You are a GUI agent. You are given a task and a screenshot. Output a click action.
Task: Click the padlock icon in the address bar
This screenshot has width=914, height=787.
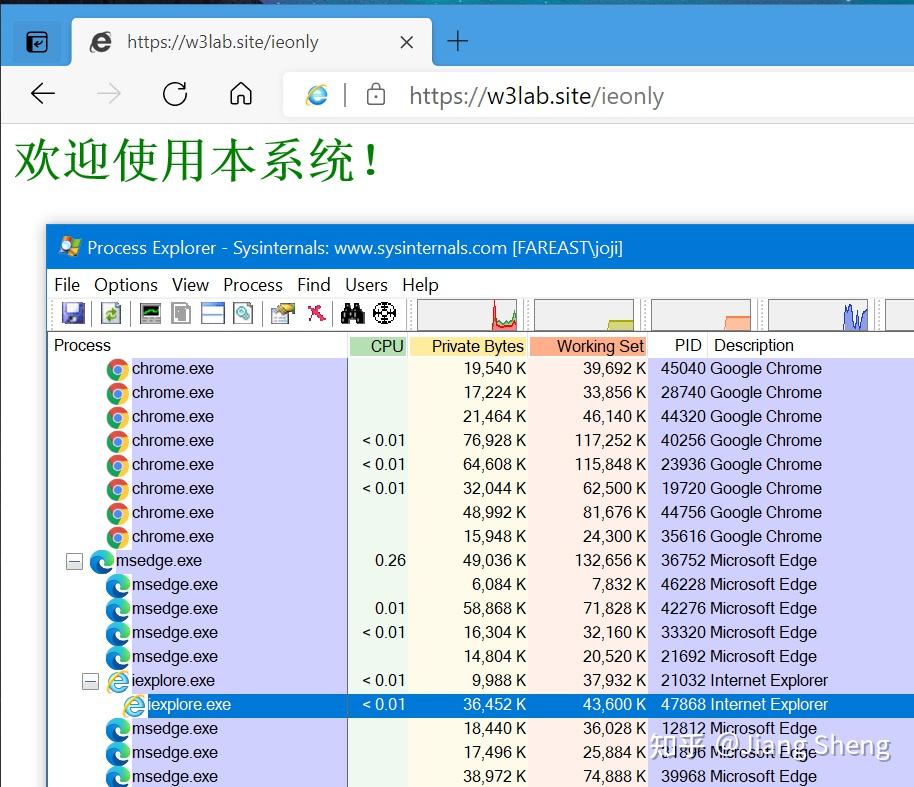(x=375, y=95)
